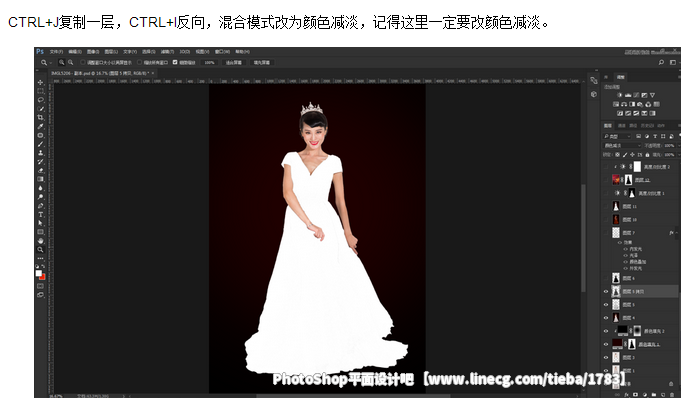Select the Move tool
Screen dimensions: 681x398
(x=40, y=82)
